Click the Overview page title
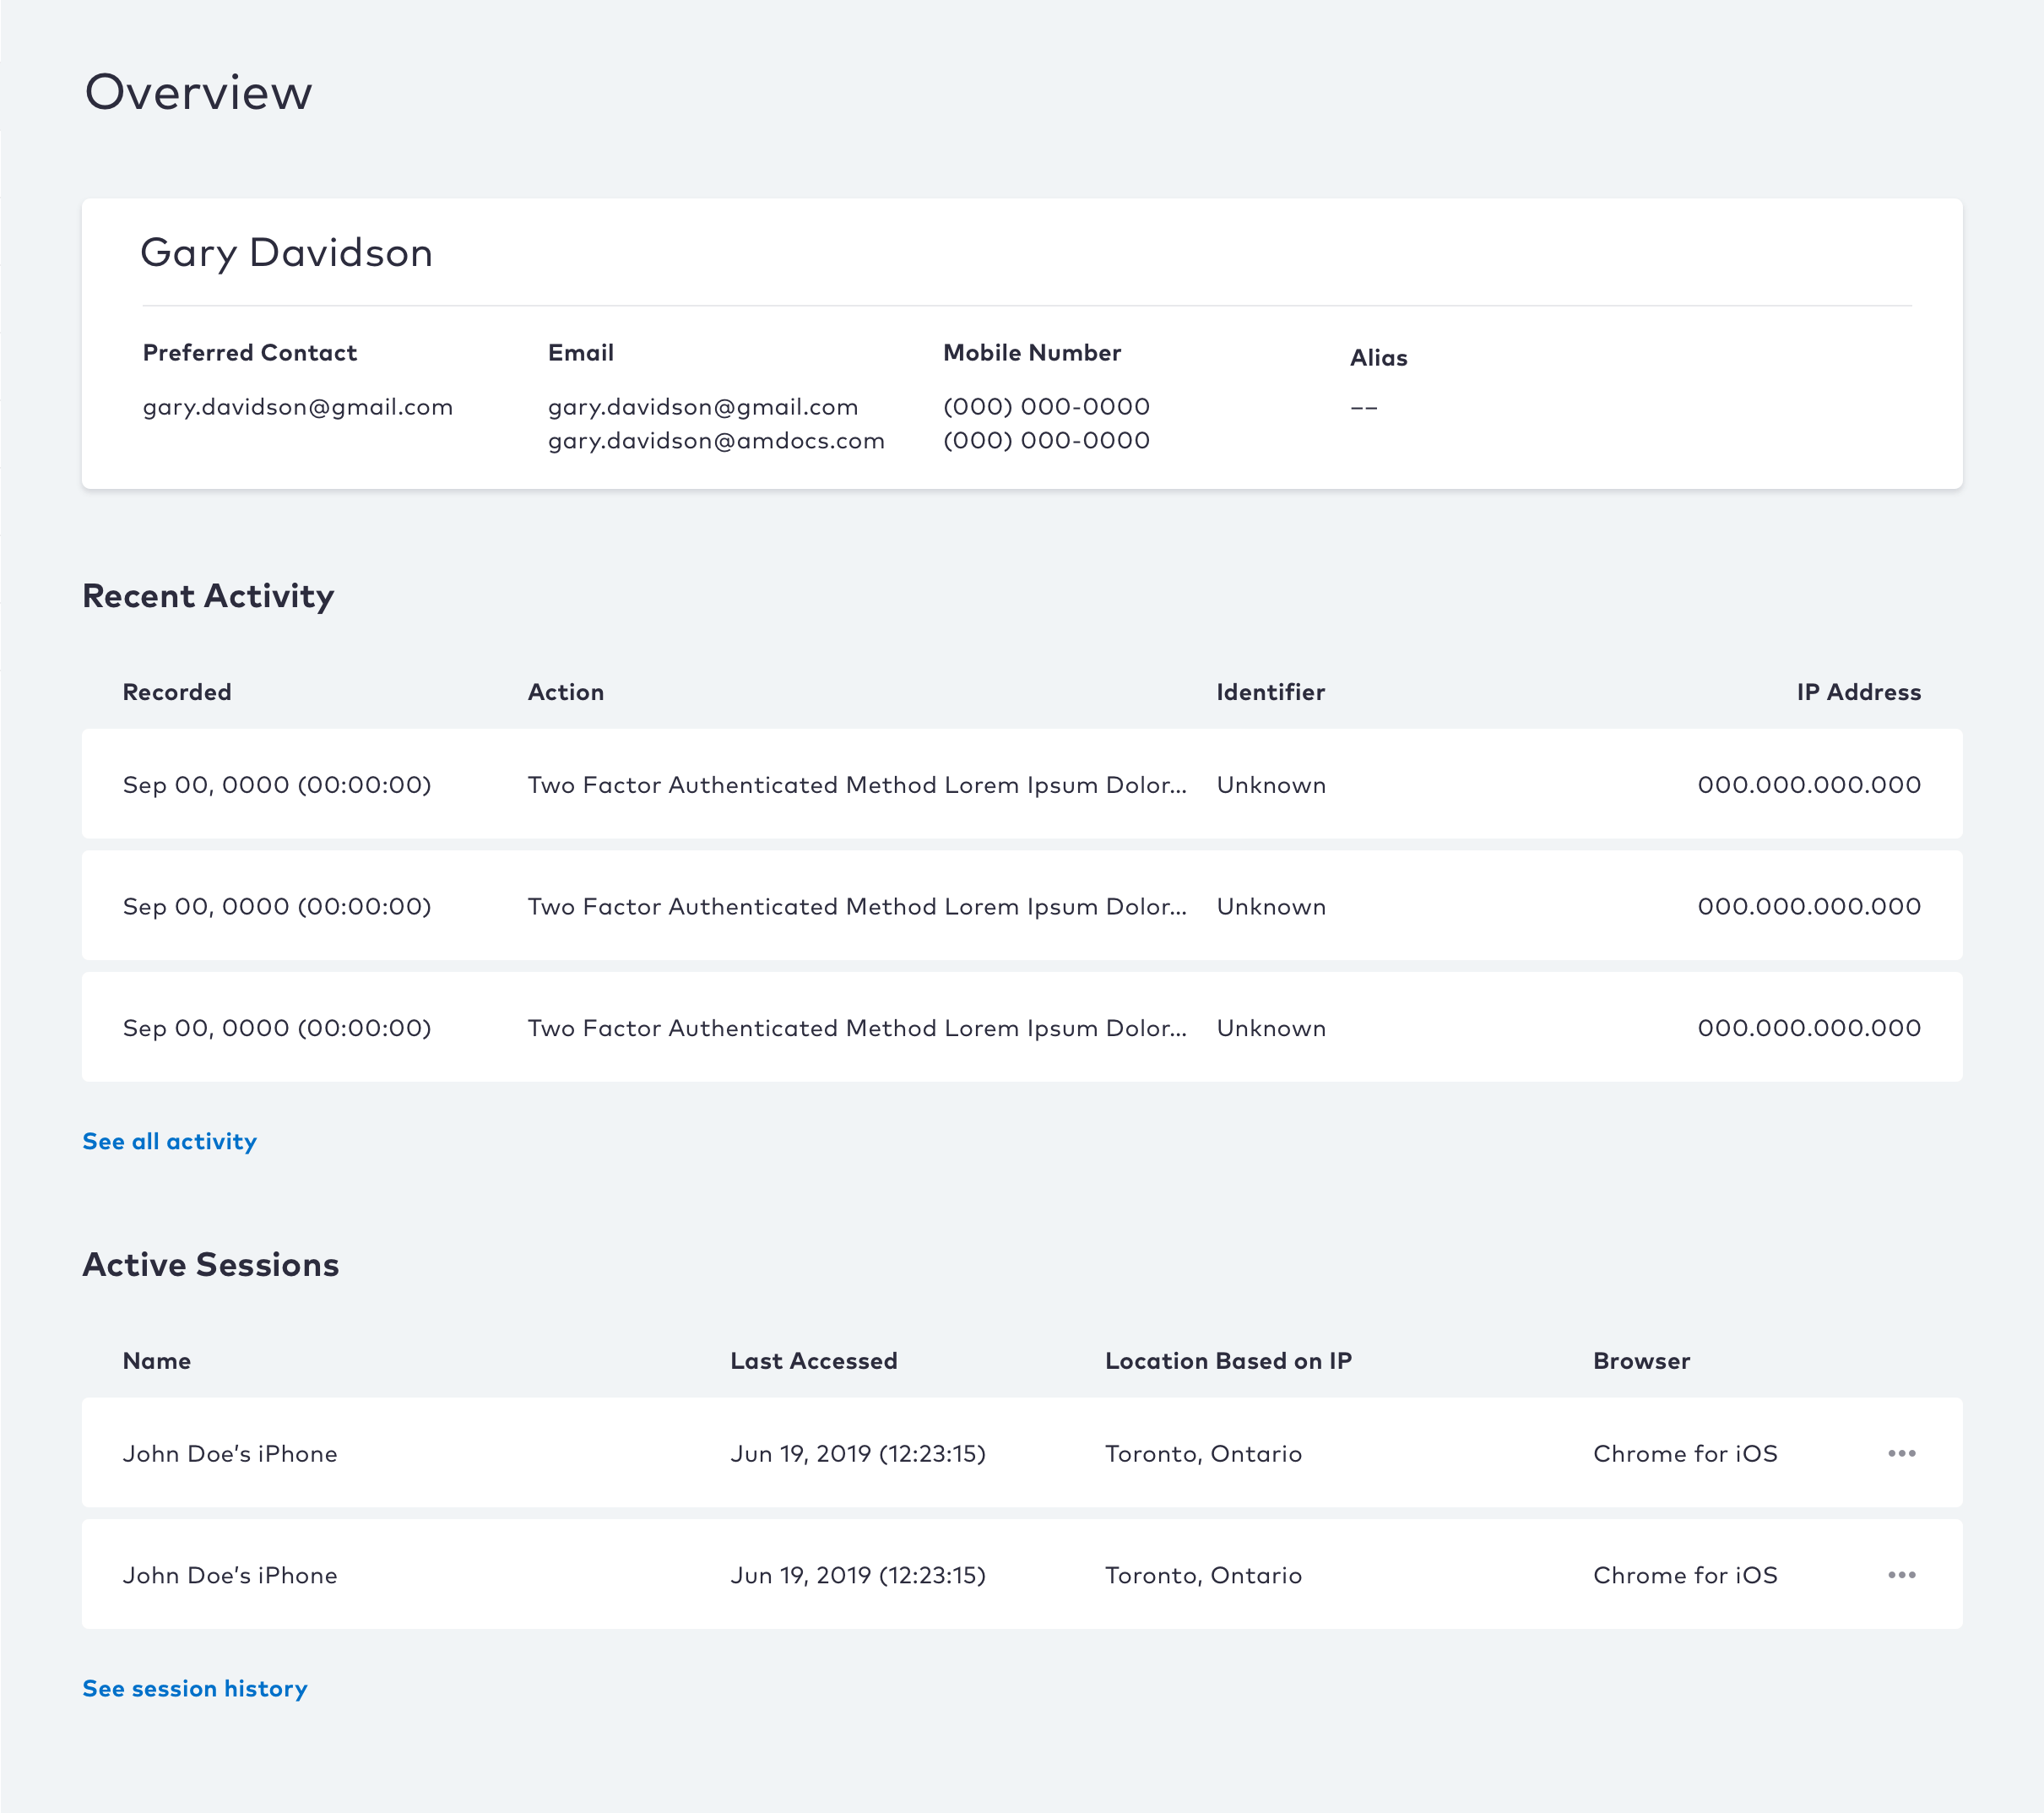Screen dimensions: 2044x1813 (x=199, y=92)
